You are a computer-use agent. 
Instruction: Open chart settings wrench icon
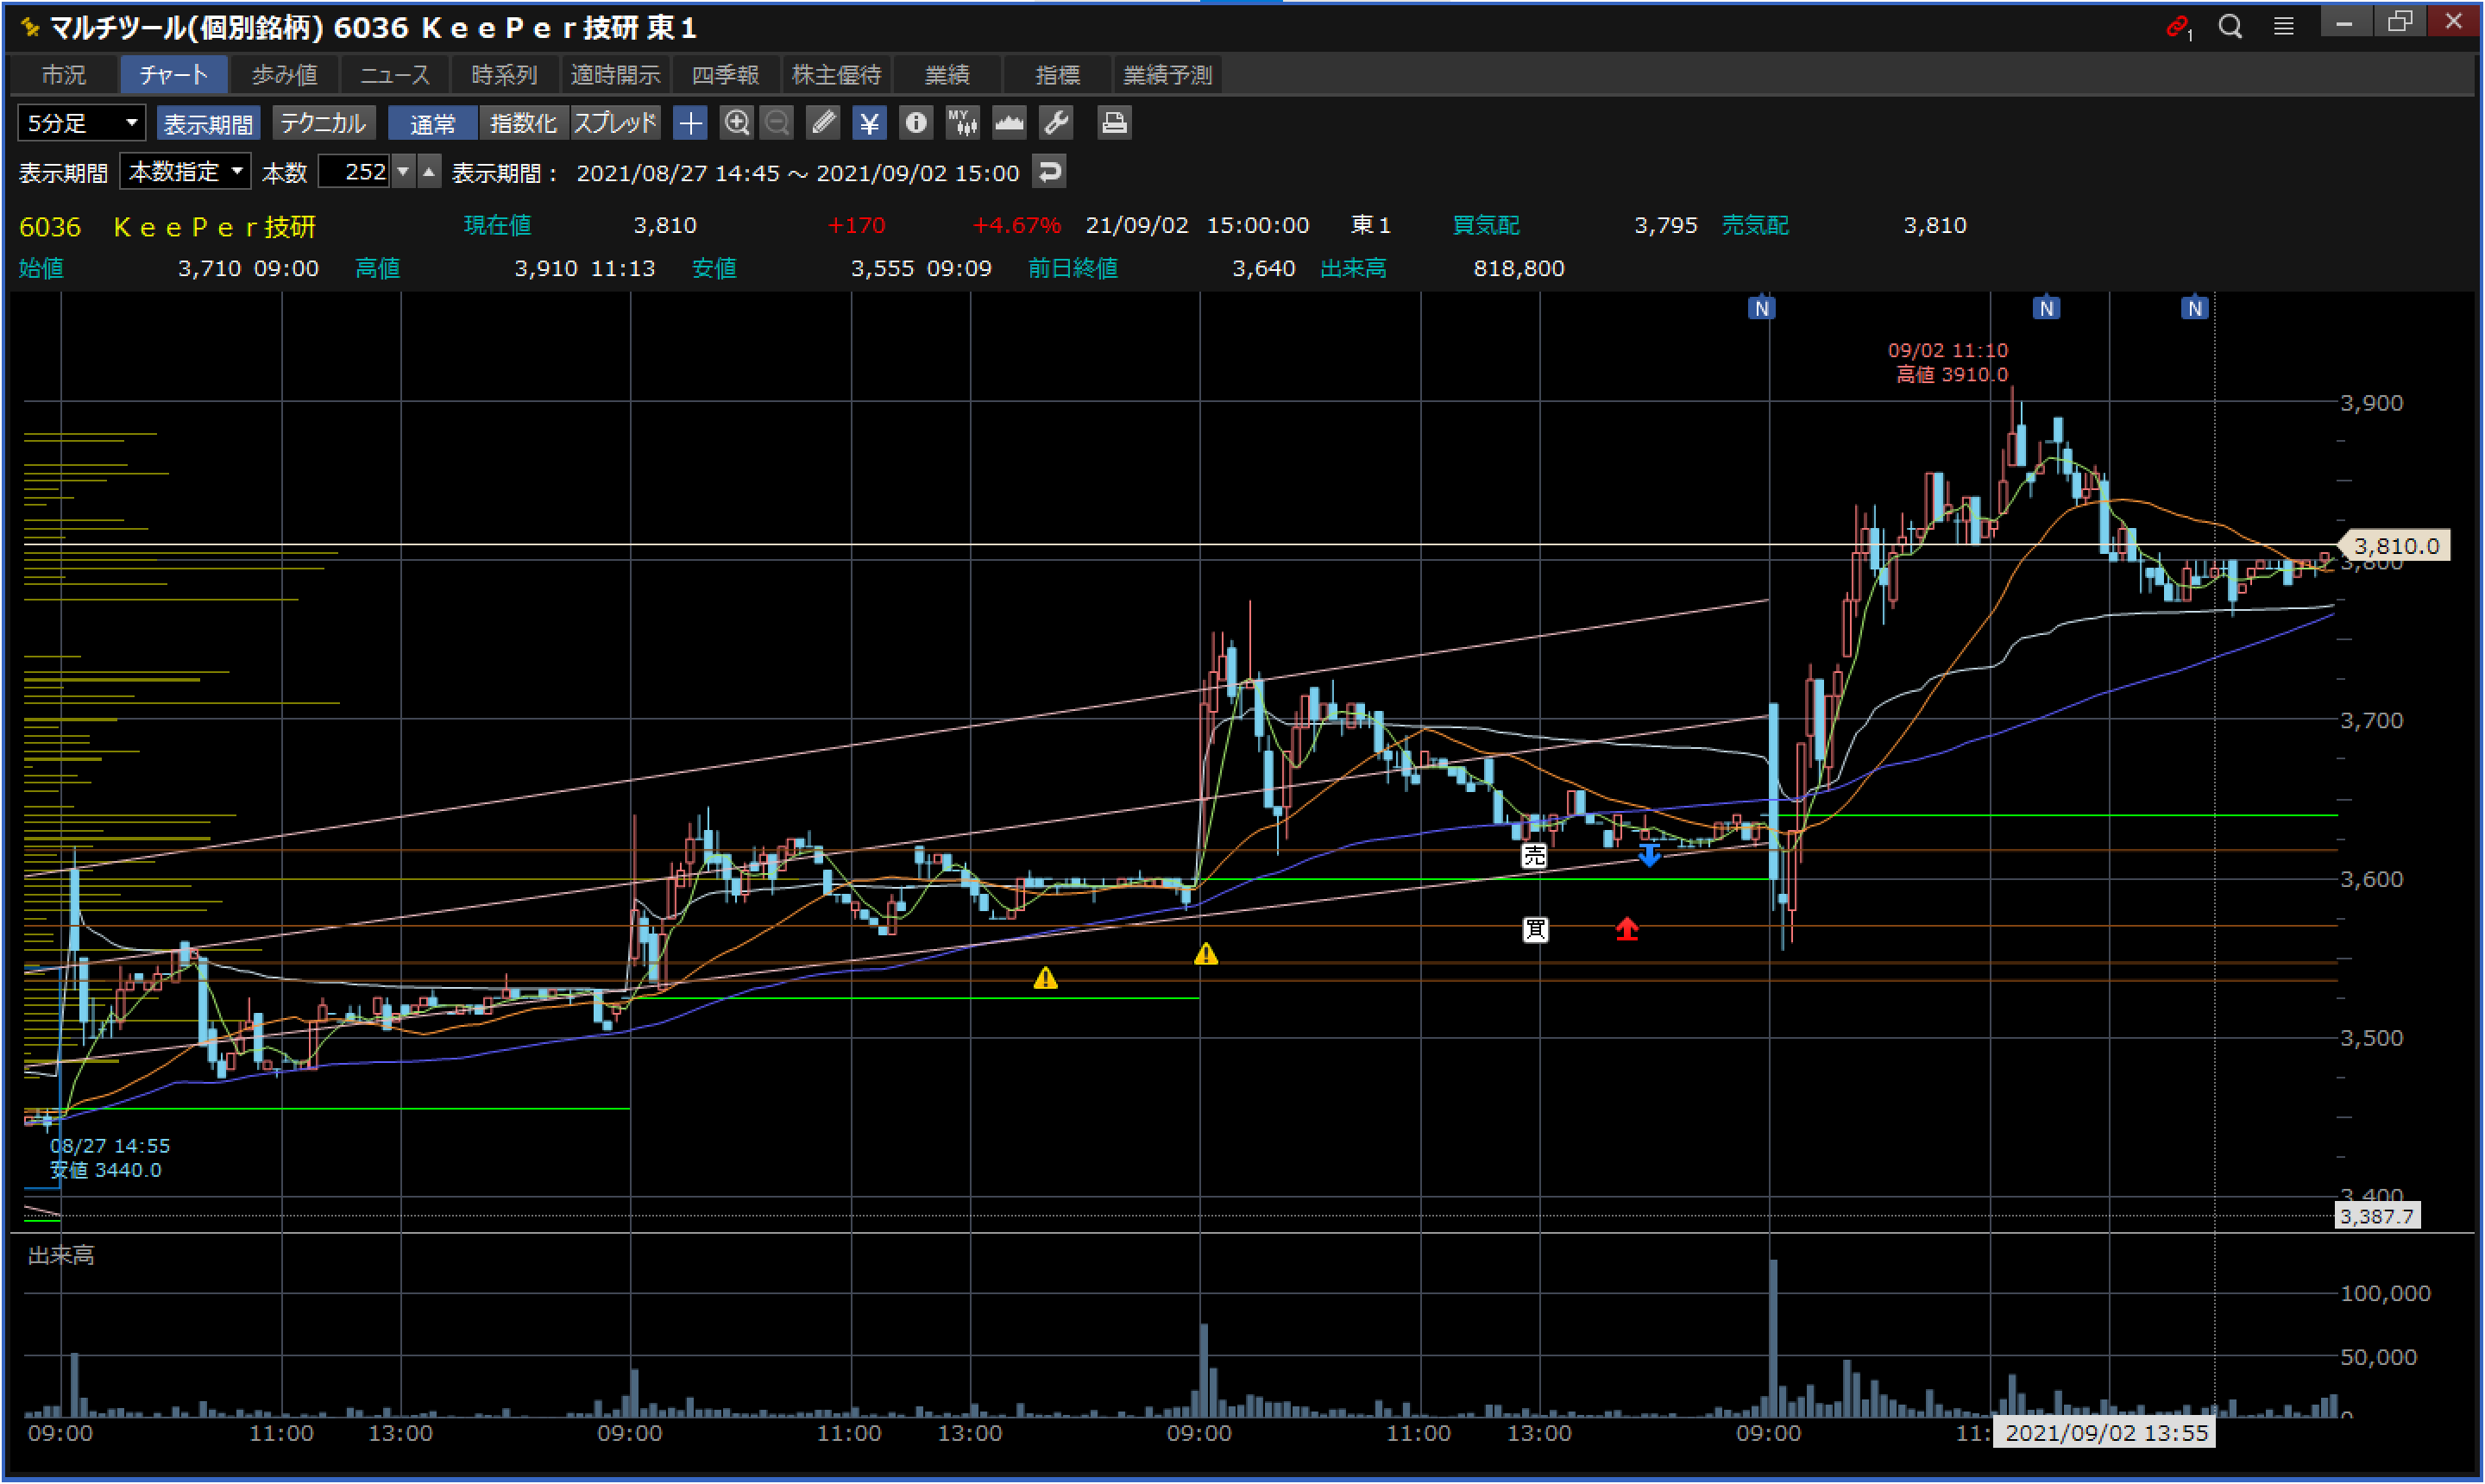tap(1056, 123)
